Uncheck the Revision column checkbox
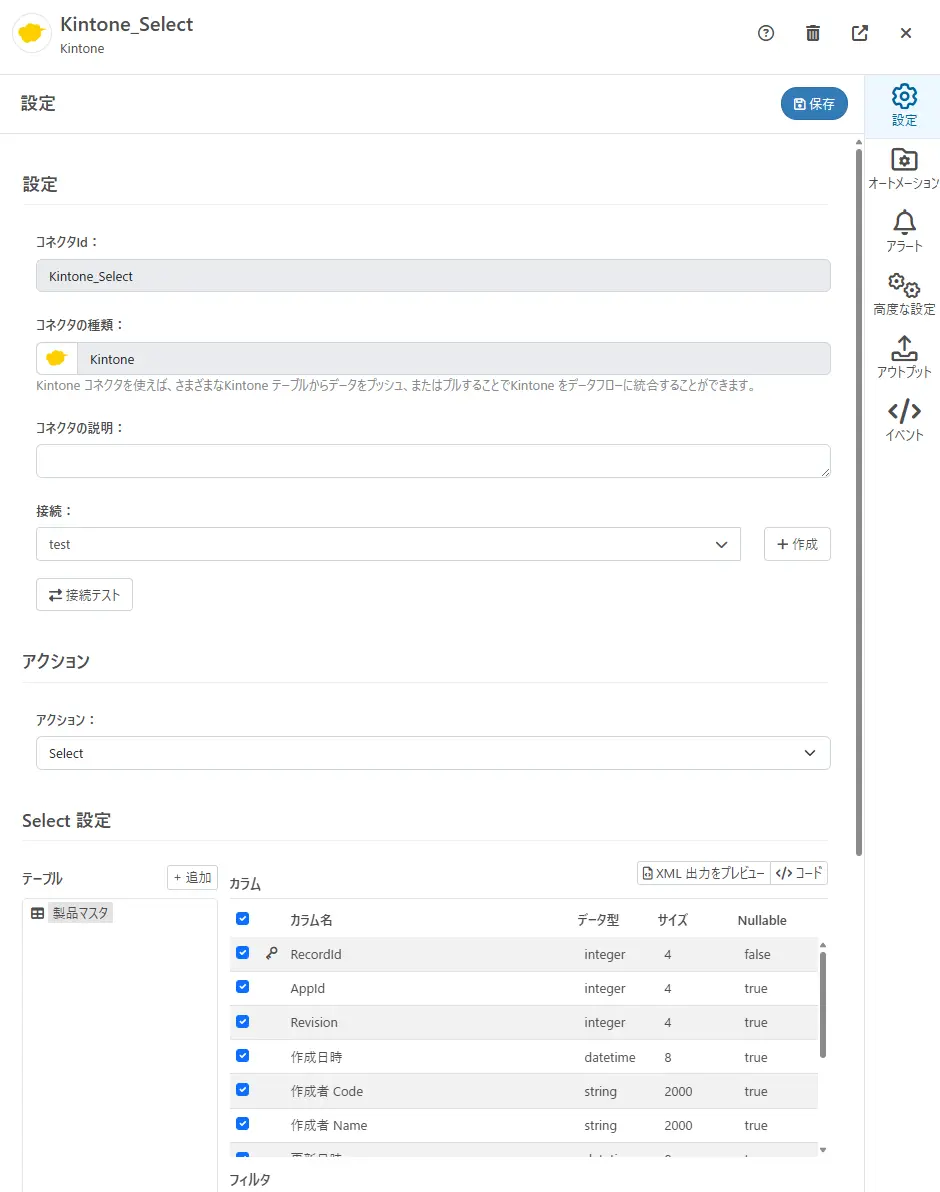The height and width of the screenshot is (1192, 940). pos(242,1021)
